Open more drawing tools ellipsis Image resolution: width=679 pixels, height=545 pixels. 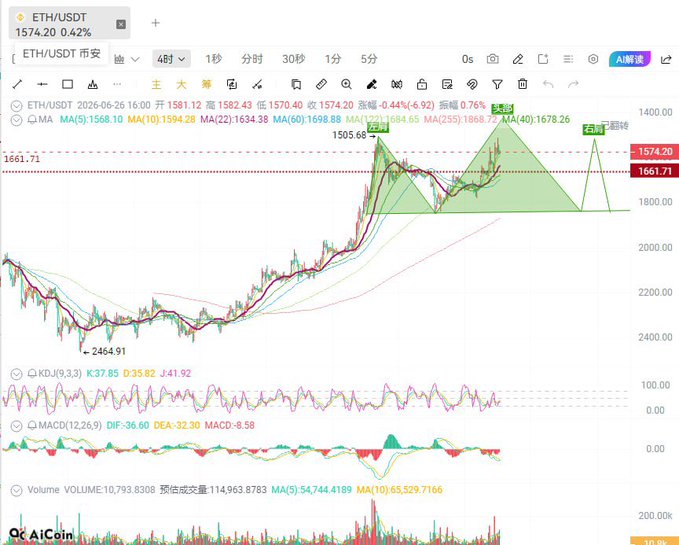click(117, 84)
